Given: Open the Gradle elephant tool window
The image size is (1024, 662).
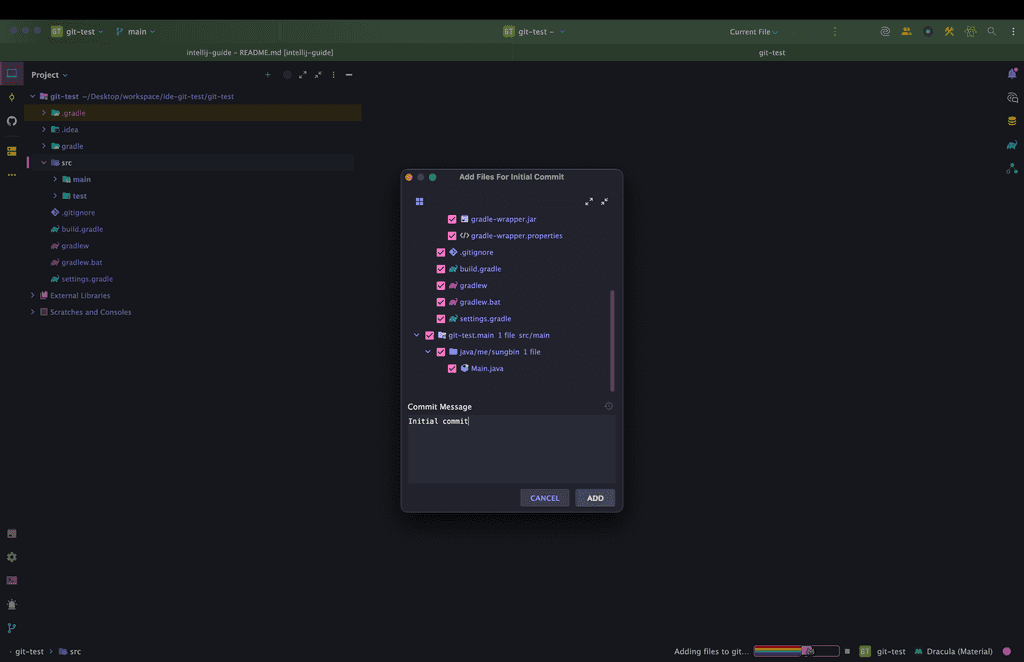Looking at the screenshot, I should pos(1012,145).
